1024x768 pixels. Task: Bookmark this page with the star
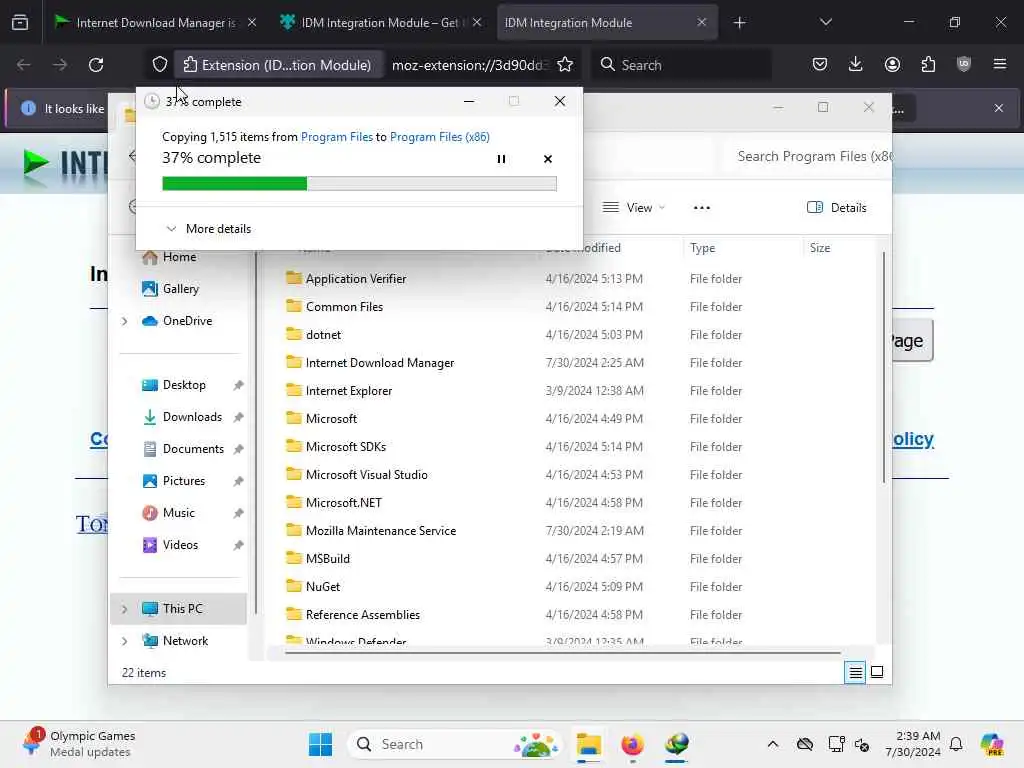pos(565,65)
